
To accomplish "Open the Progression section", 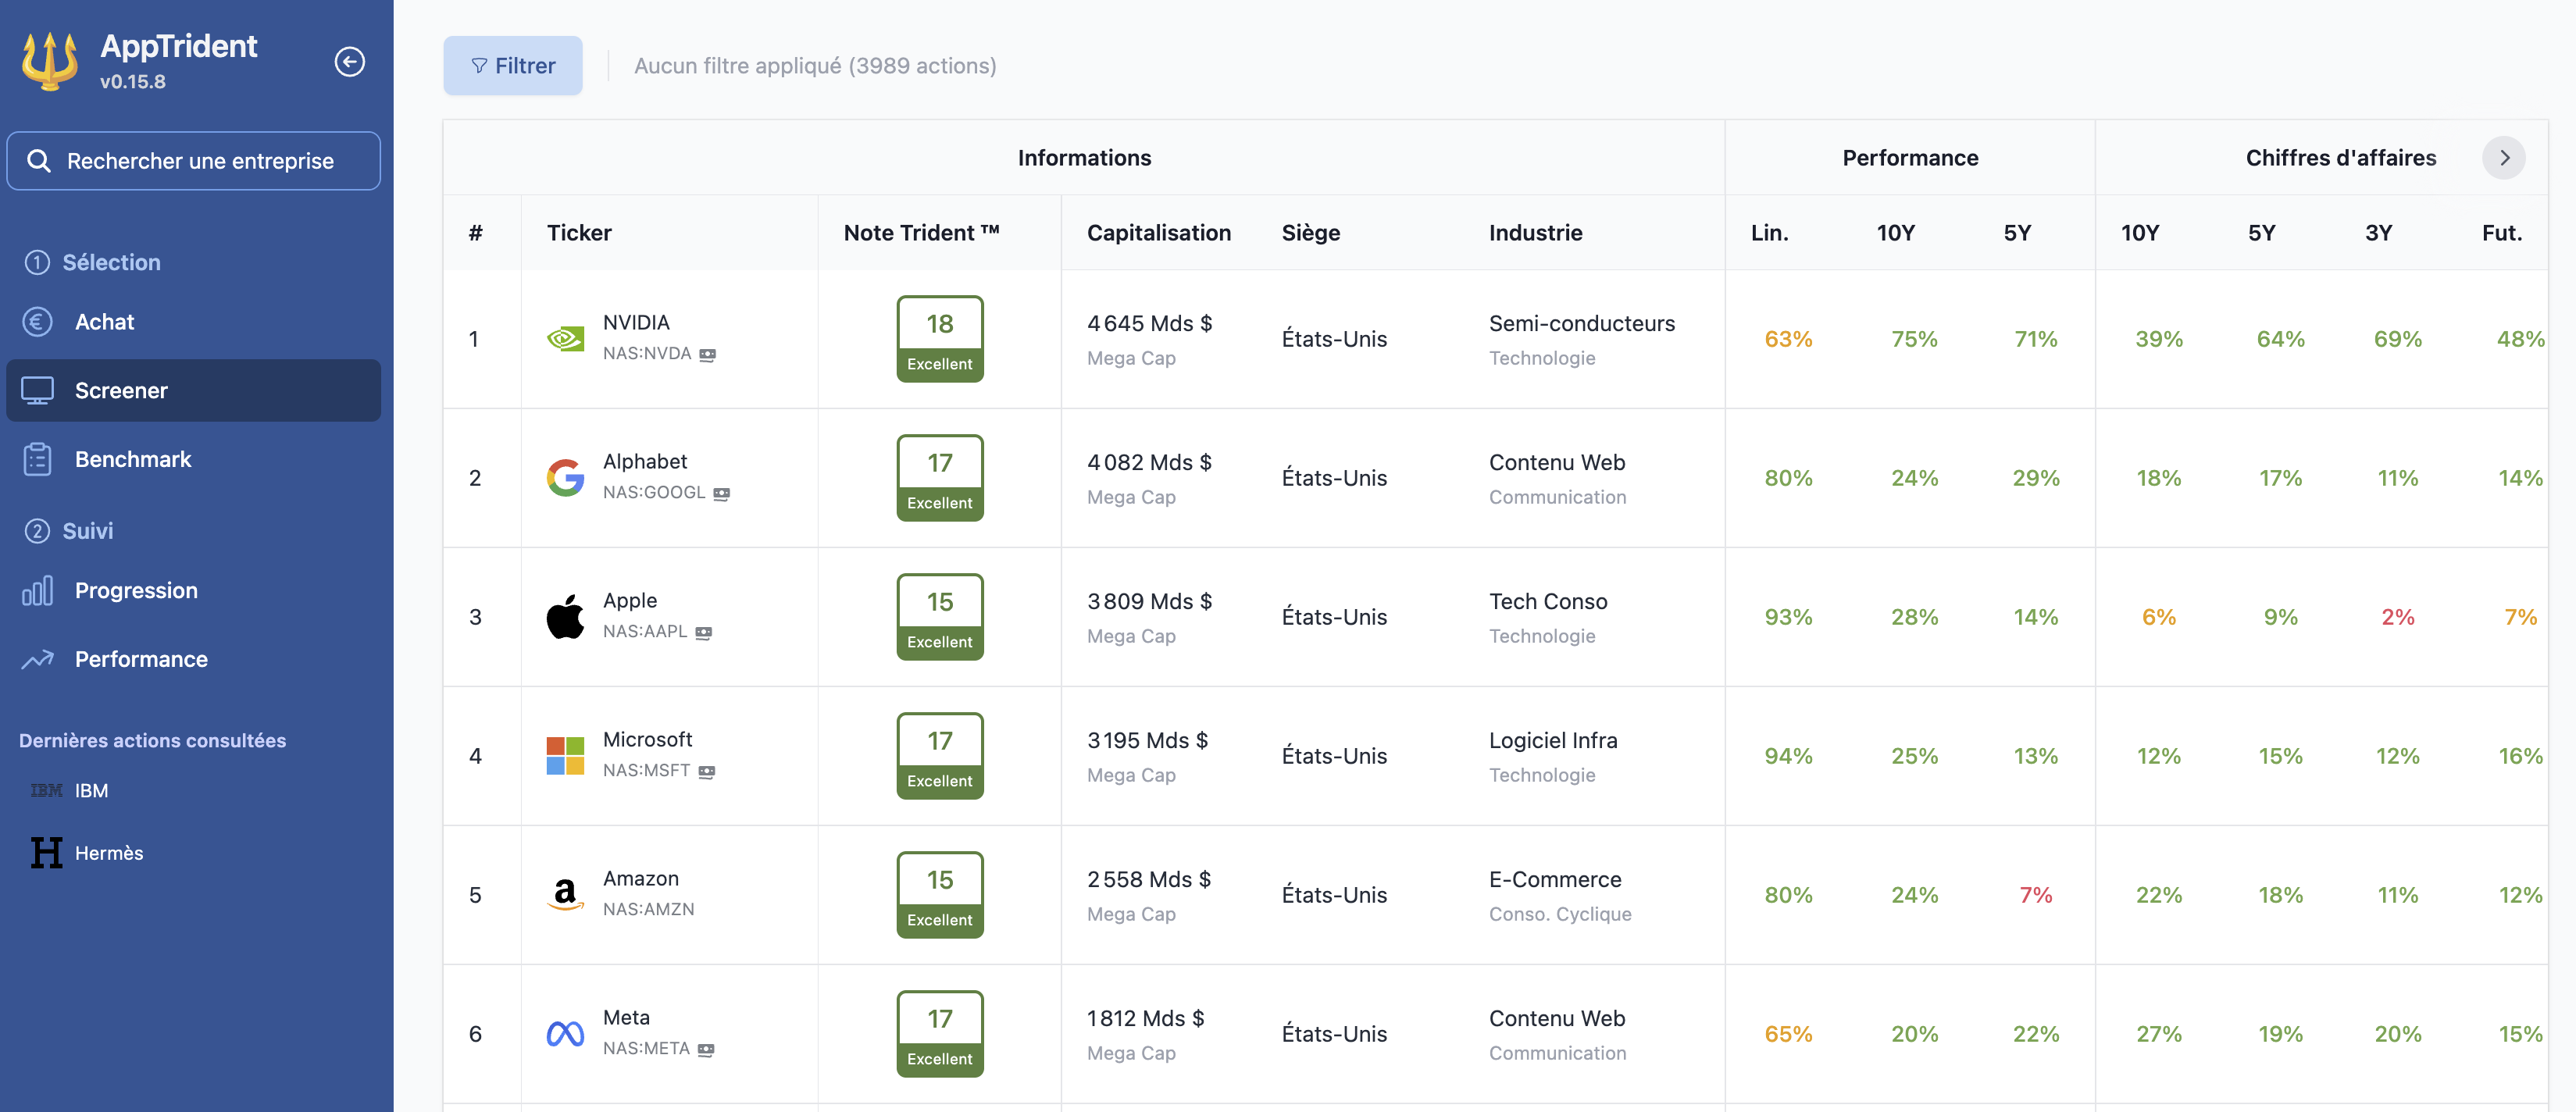I will [x=136, y=591].
